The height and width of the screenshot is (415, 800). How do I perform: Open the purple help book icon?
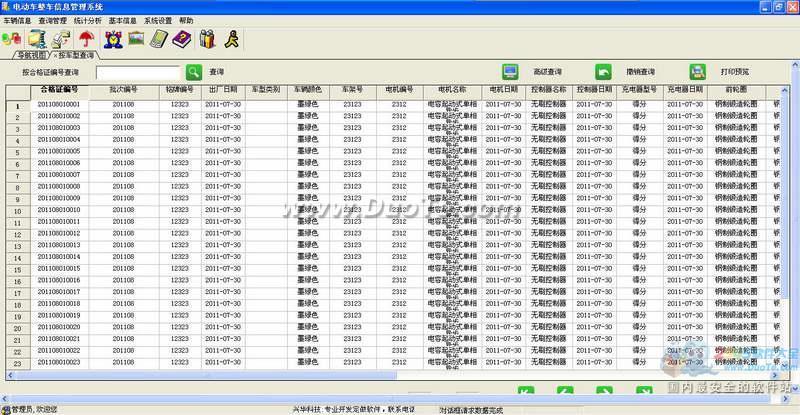tap(182, 39)
